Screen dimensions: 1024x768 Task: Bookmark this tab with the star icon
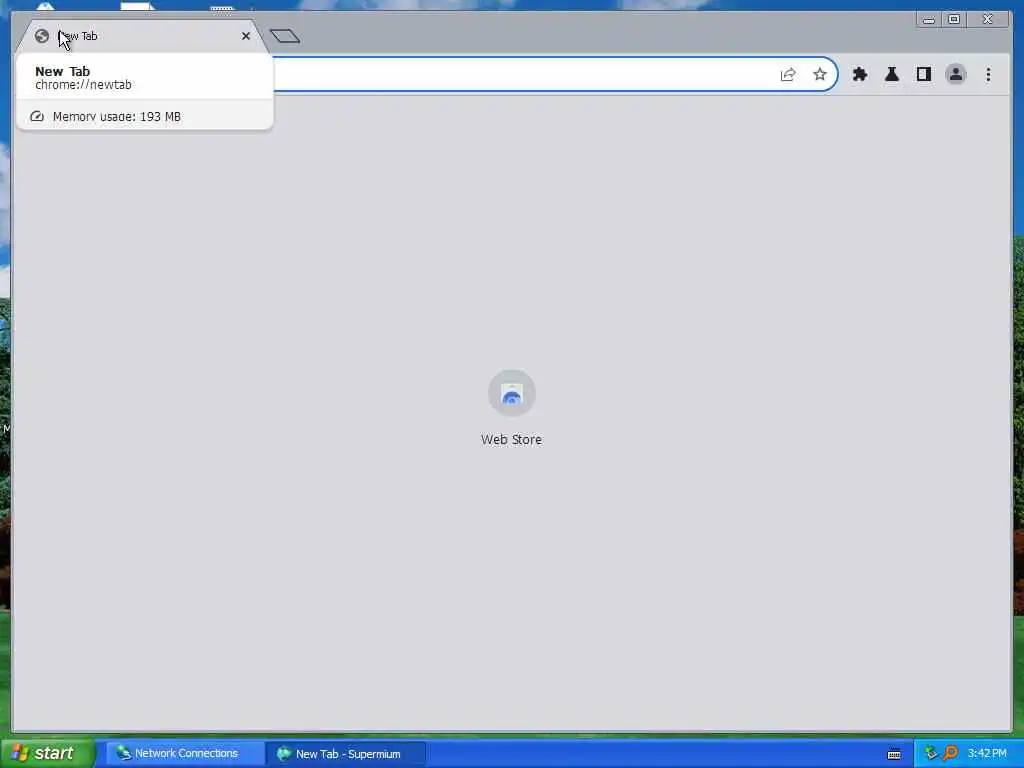pyautogui.click(x=820, y=74)
